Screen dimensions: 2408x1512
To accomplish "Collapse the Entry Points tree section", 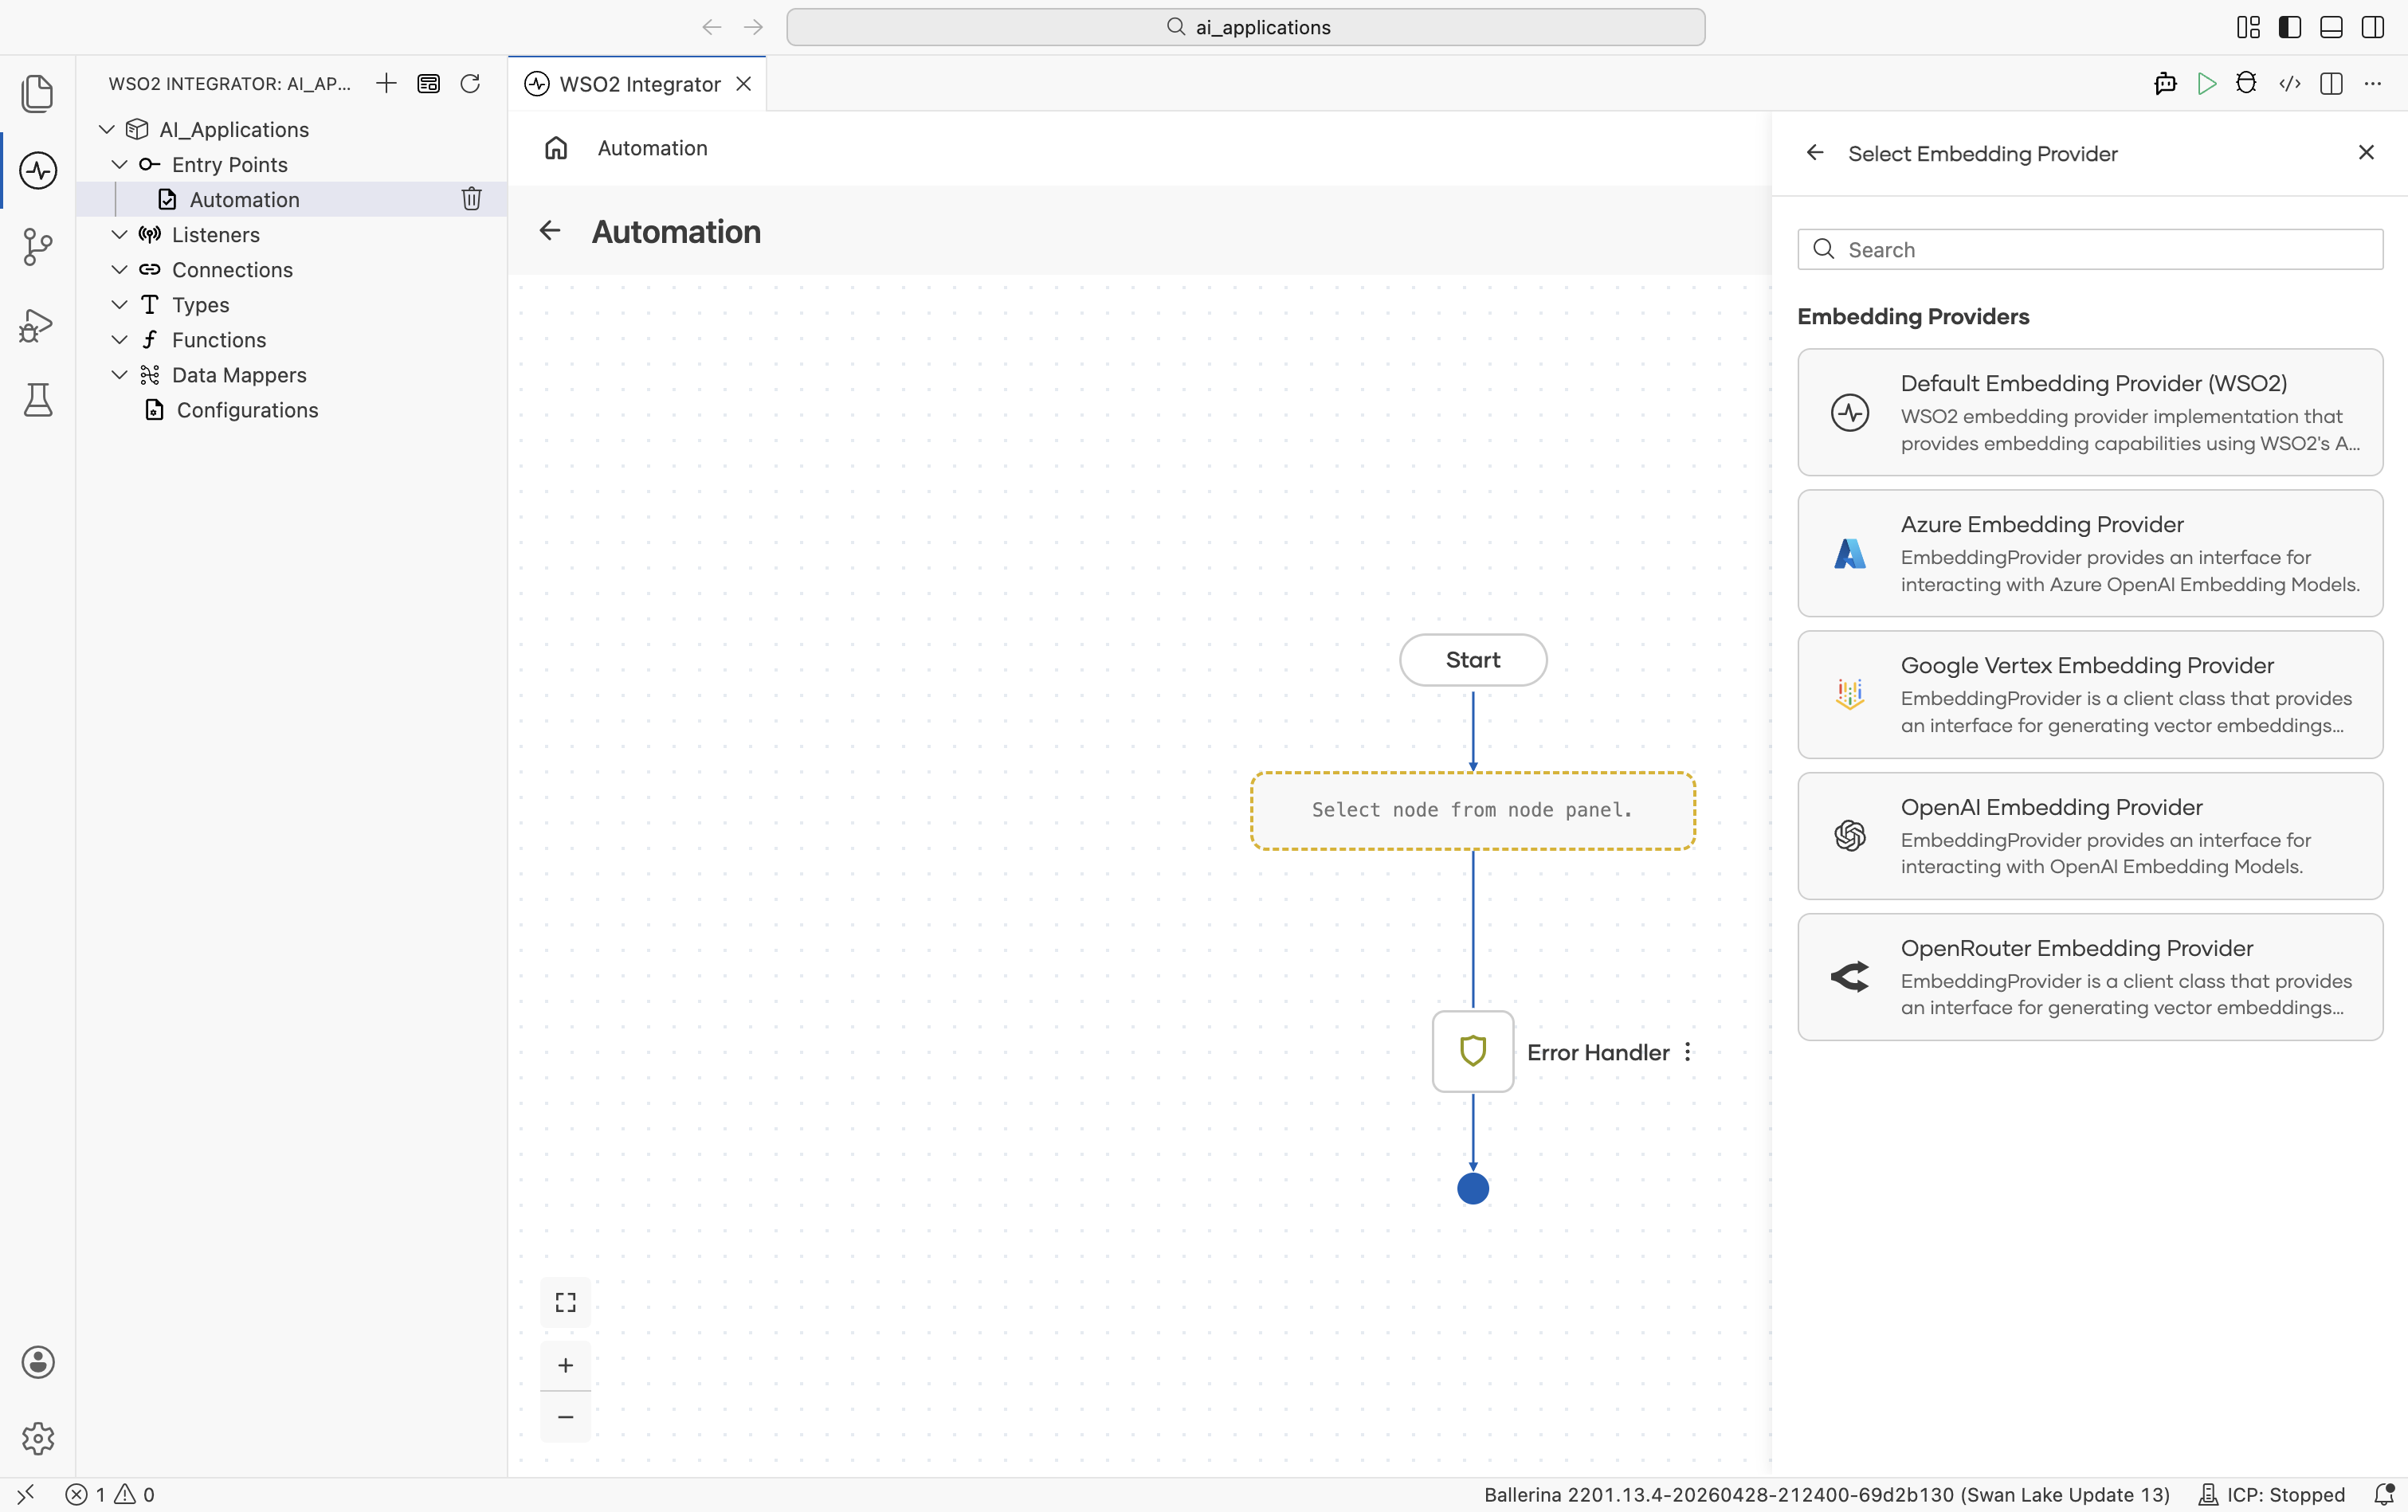I will click(x=119, y=164).
